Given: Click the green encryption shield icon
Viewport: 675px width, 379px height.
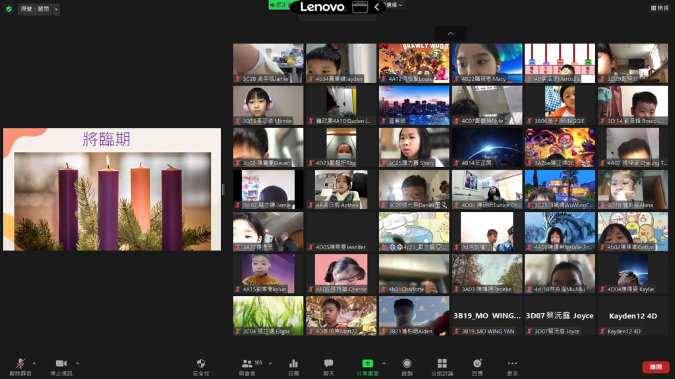Looking at the screenshot, I should tap(9, 9).
